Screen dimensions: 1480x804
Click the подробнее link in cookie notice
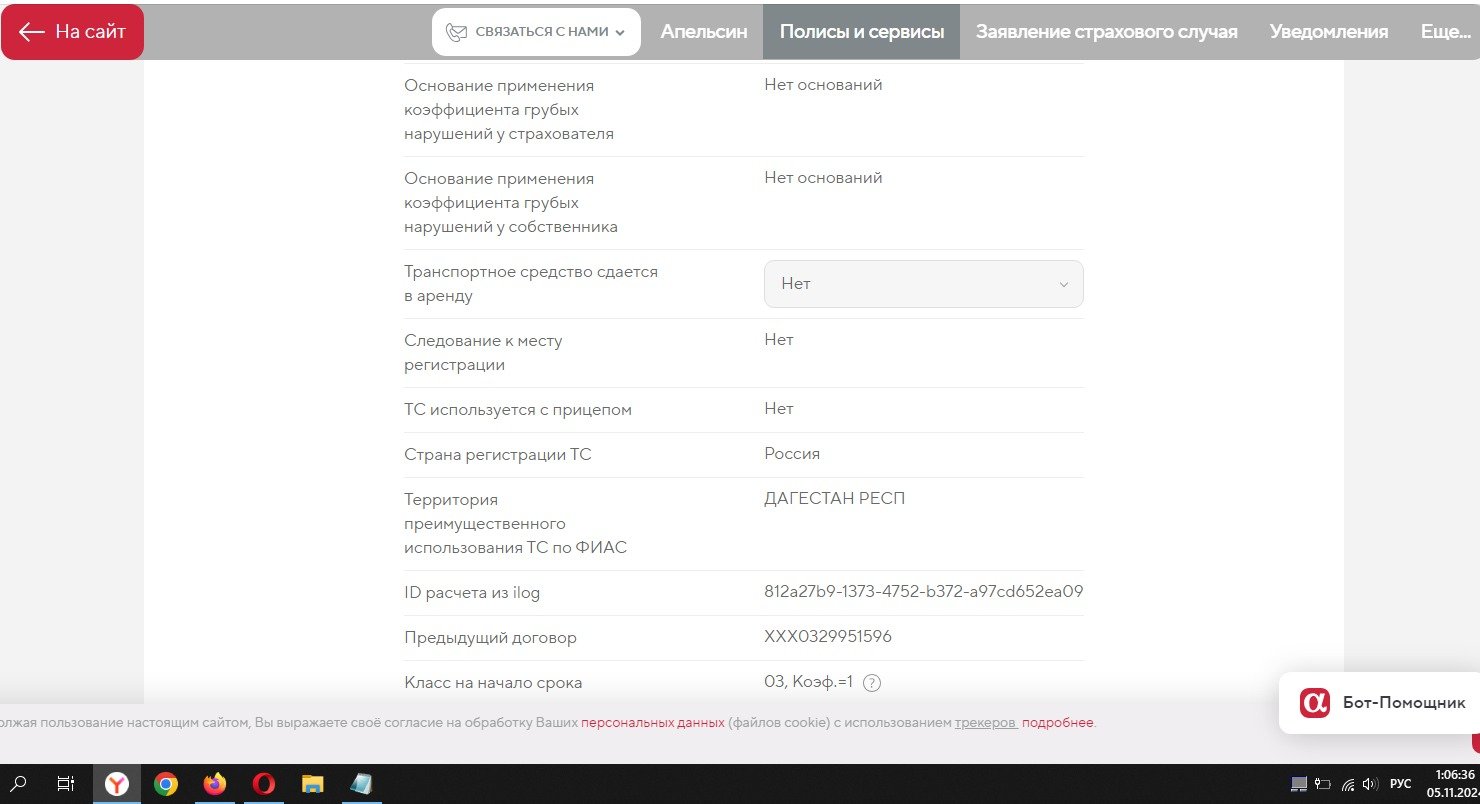tap(1057, 722)
